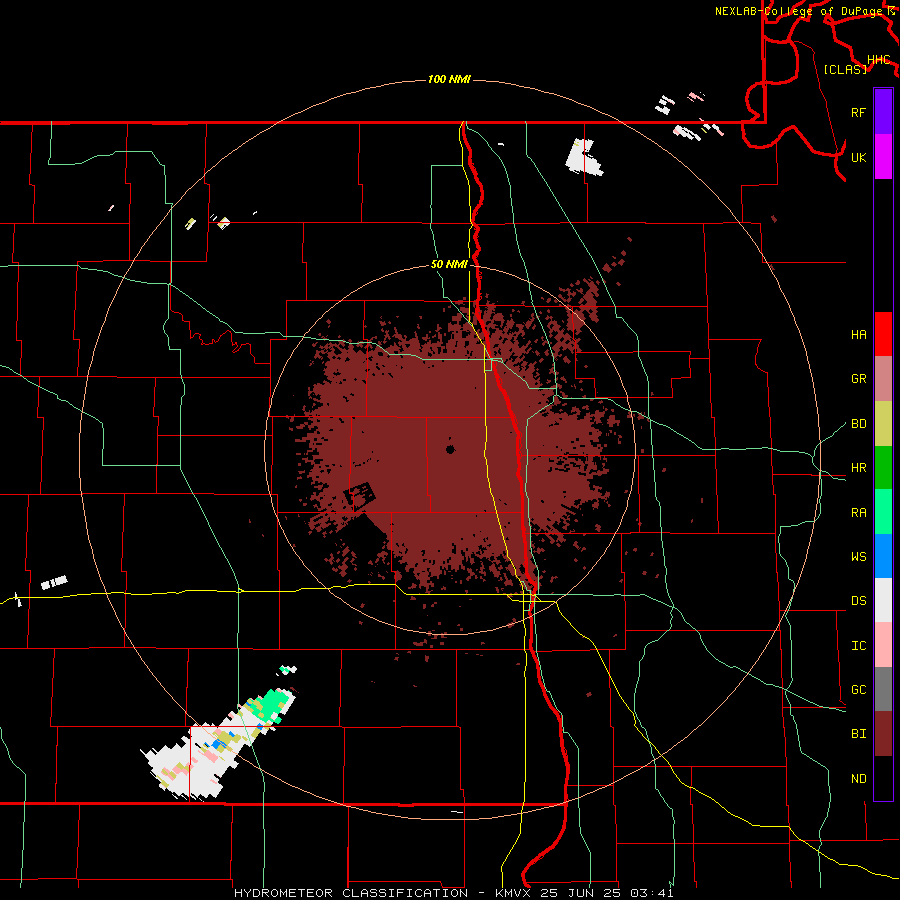The height and width of the screenshot is (900, 900).
Task: Click the [CLAS] label
Action: pos(845,69)
